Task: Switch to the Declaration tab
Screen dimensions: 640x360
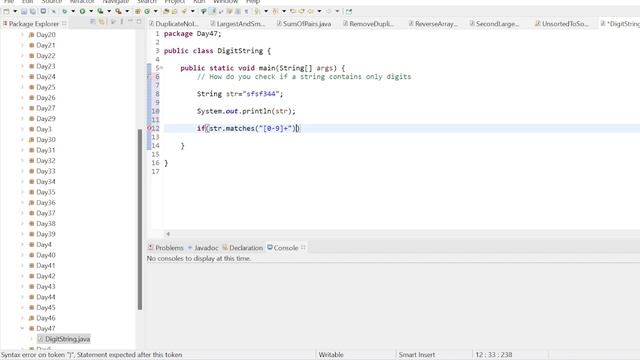Action: 242,248
